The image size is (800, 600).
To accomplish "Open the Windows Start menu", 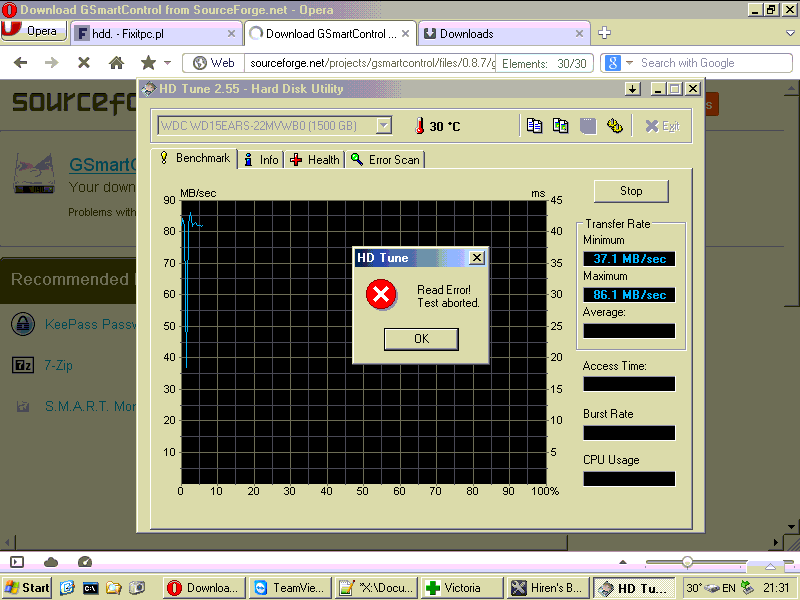I will pyautogui.click(x=27, y=588).
